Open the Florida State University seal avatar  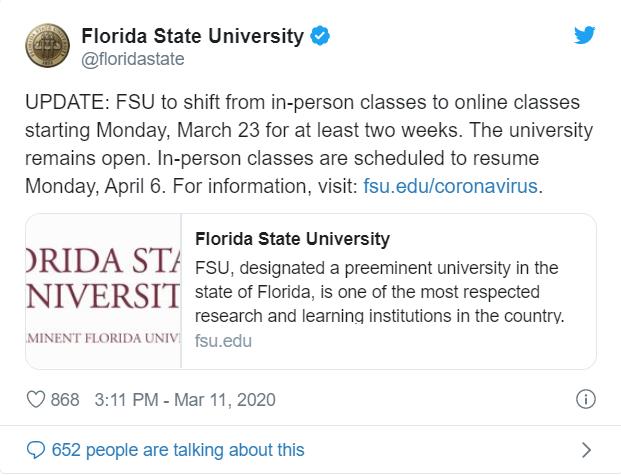[x=48, y=46]
